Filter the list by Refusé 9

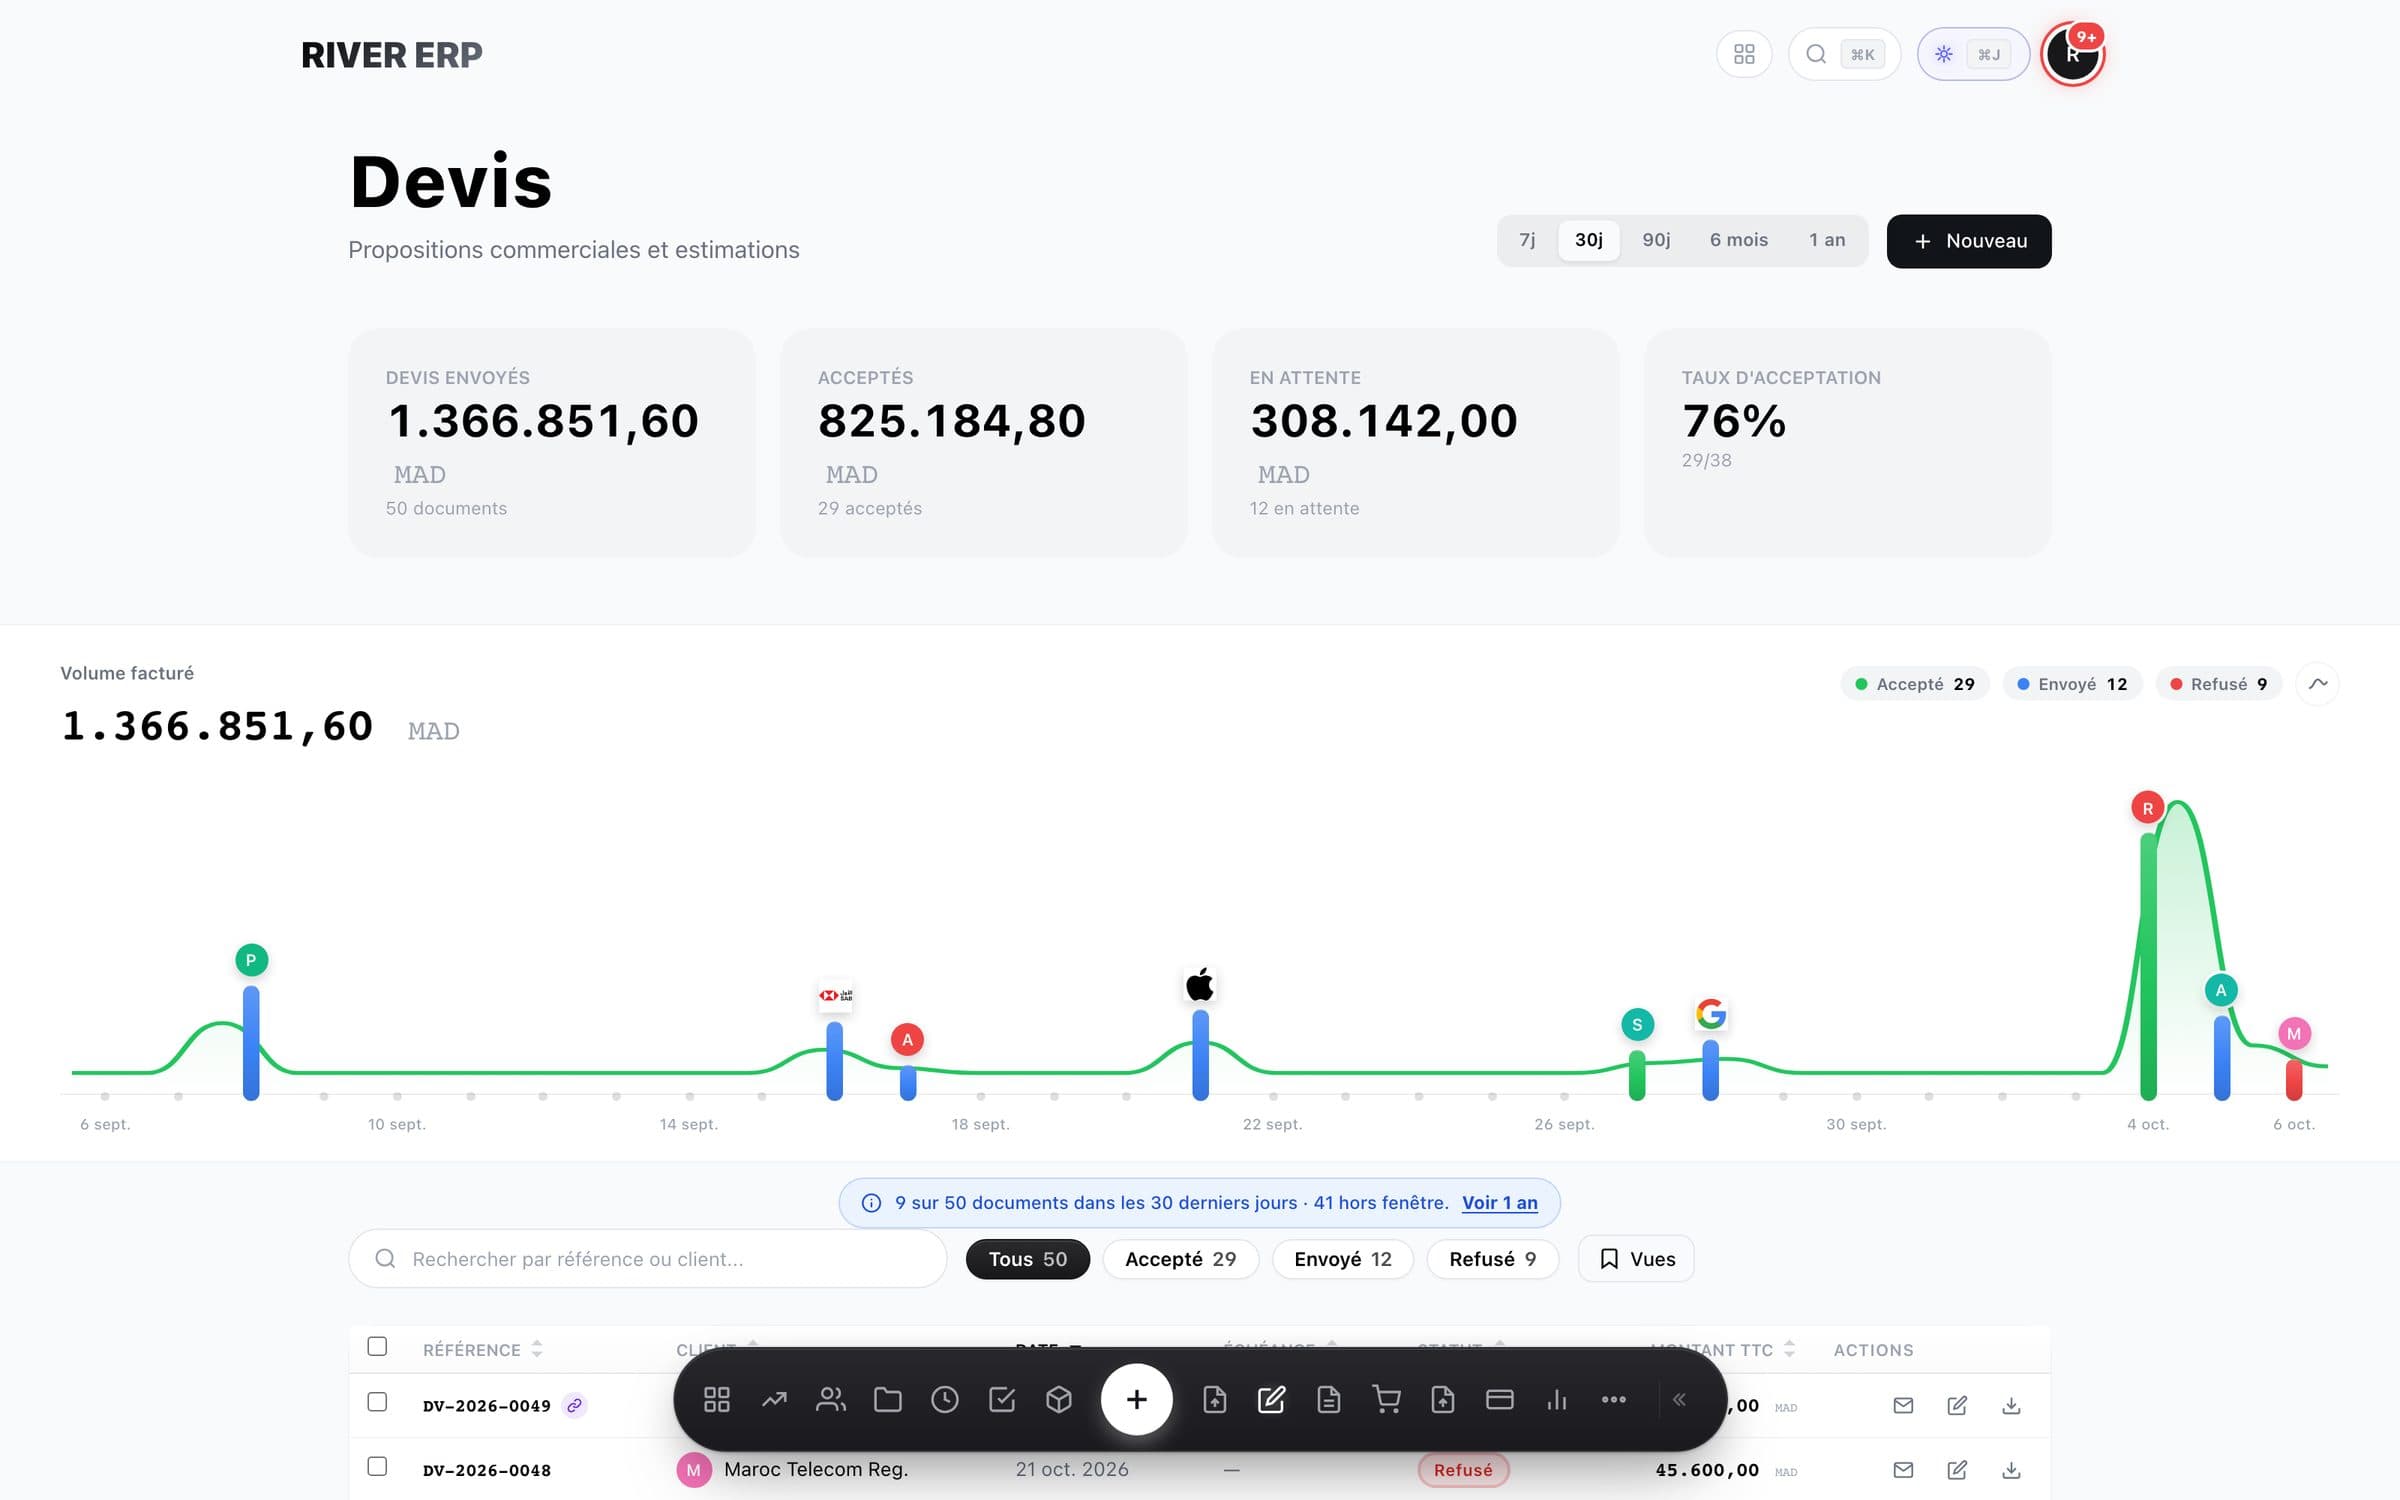click(x=1492, y=1259)
